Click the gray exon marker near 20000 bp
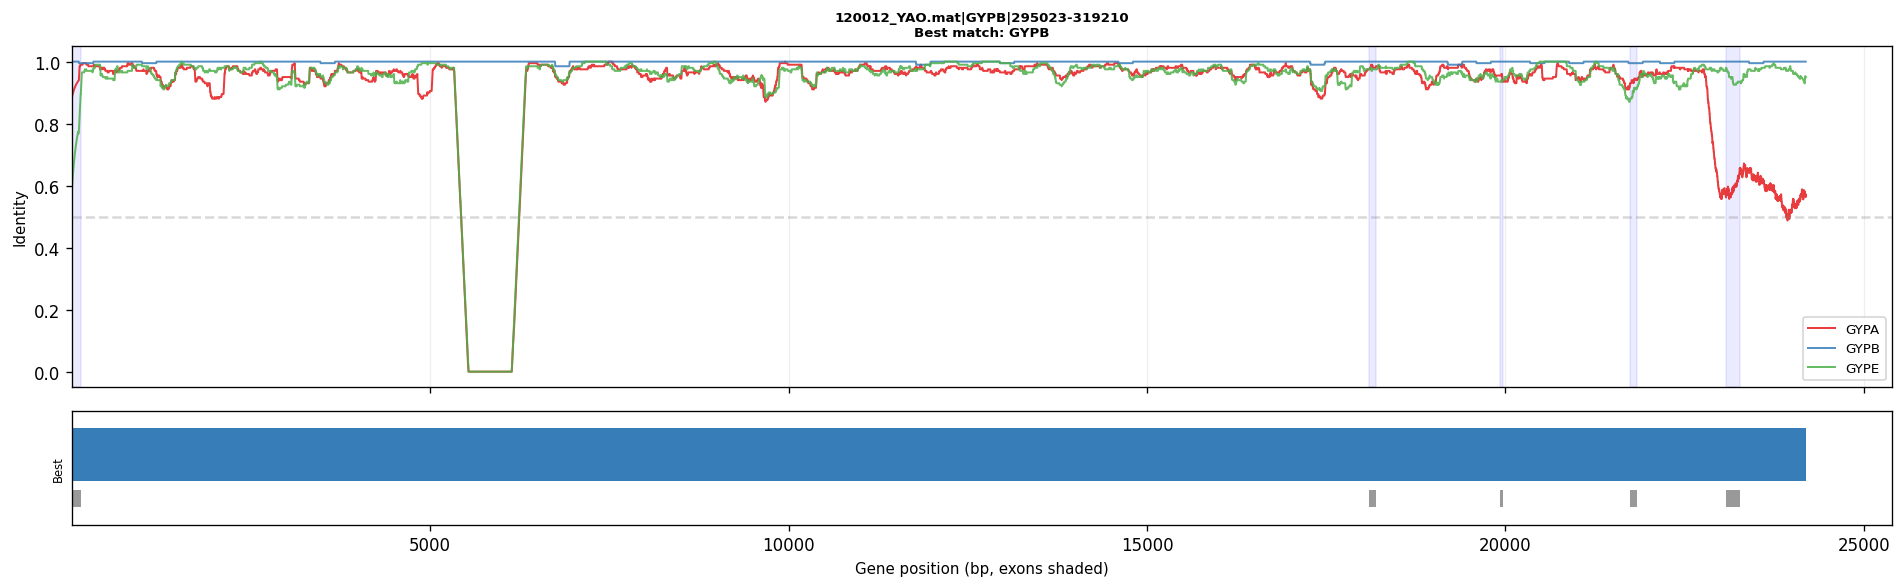The image size is (1904, 588). [x=1501, y=498]
